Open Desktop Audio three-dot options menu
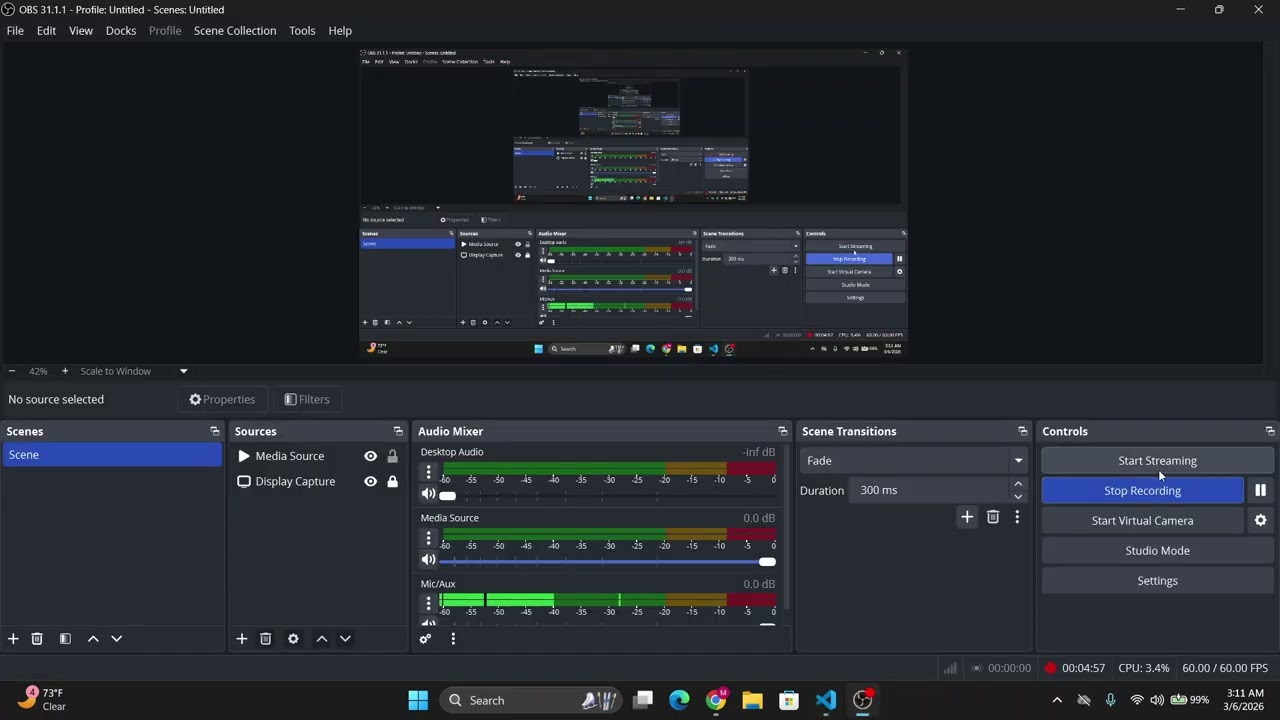Image resolution: width=1280 pixels, height=720 pixels. coord(428,472)
